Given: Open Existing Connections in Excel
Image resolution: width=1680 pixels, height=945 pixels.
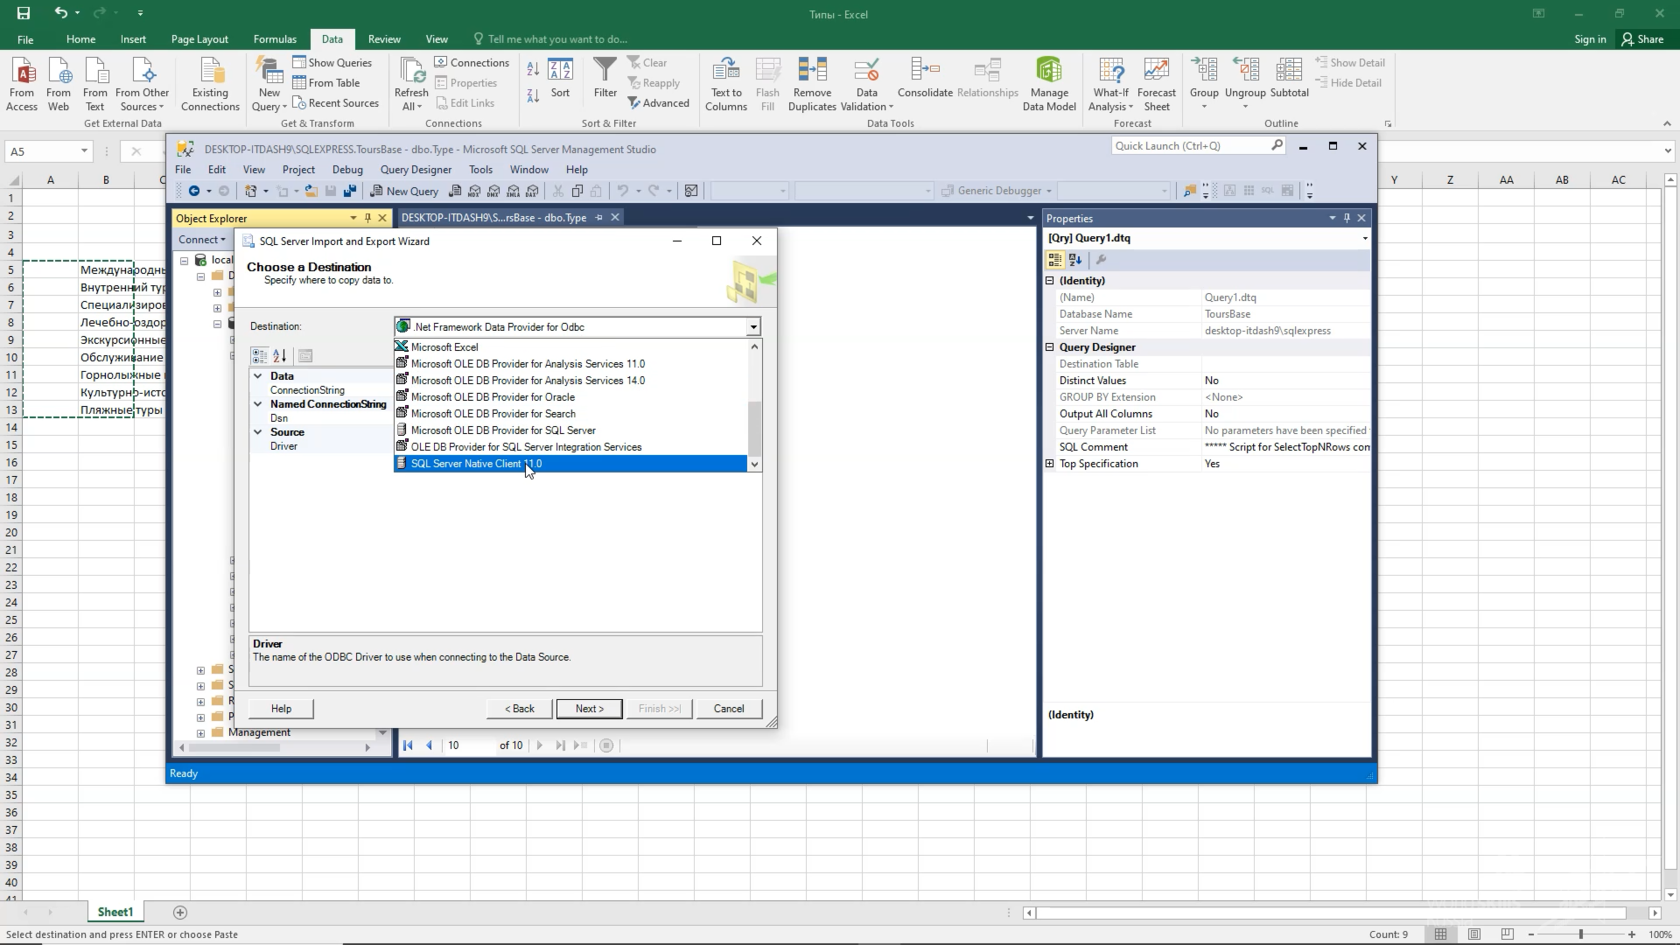Looking at the screenshot, I should 210,84.
